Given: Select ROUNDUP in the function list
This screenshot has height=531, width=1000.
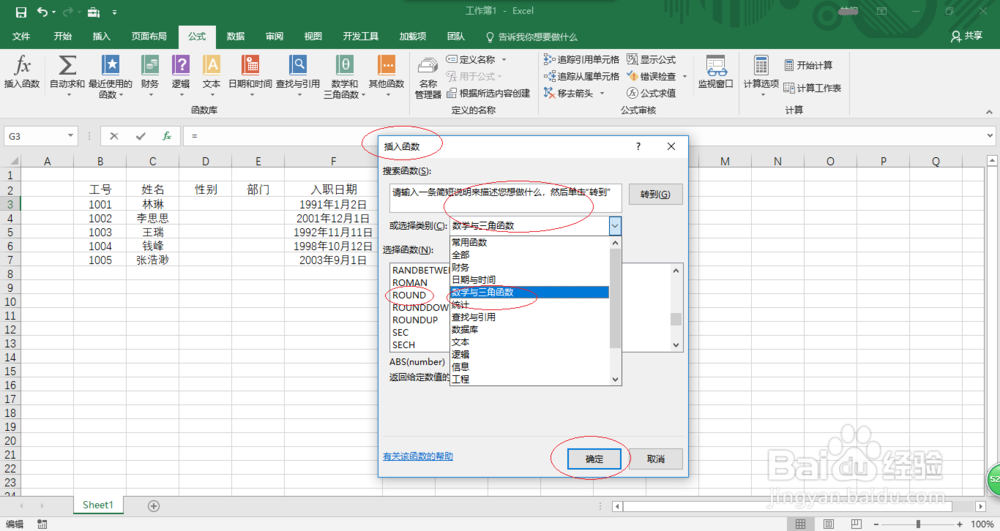Looking at the screenshot, I should pyautogui.click(x=415, y=320).
